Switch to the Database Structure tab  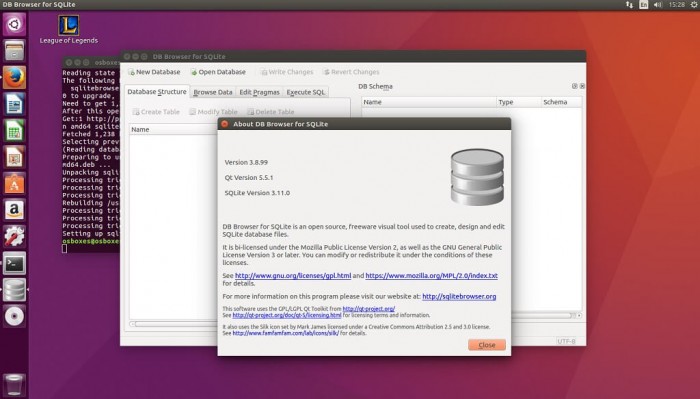point(157,91)
